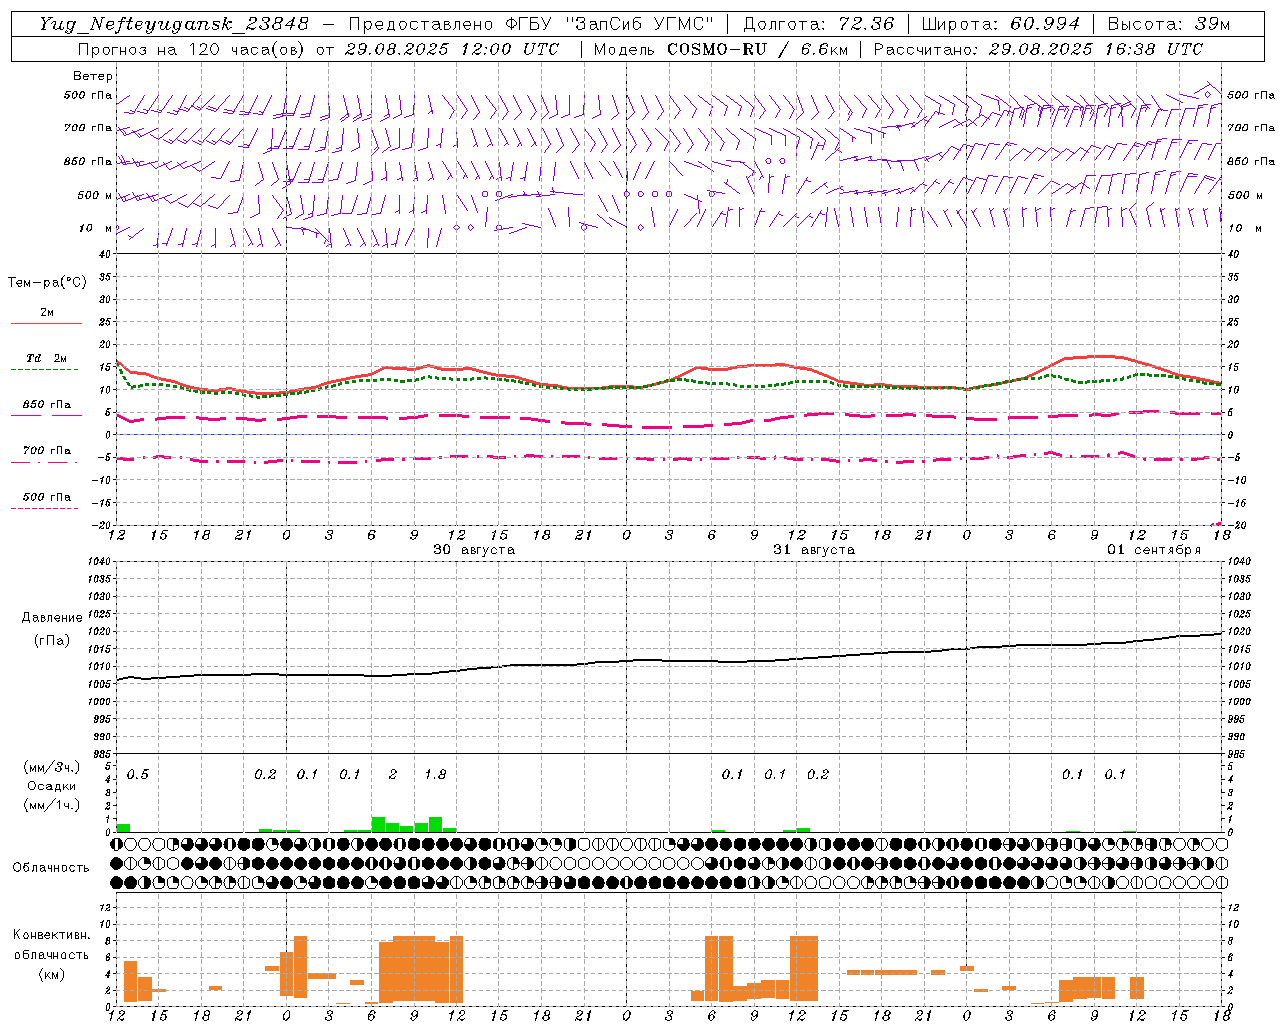Click the 0.5 precipitation amount value
The width and height of the screenshot is (1280, 1024).
click(x=137, y=774)
